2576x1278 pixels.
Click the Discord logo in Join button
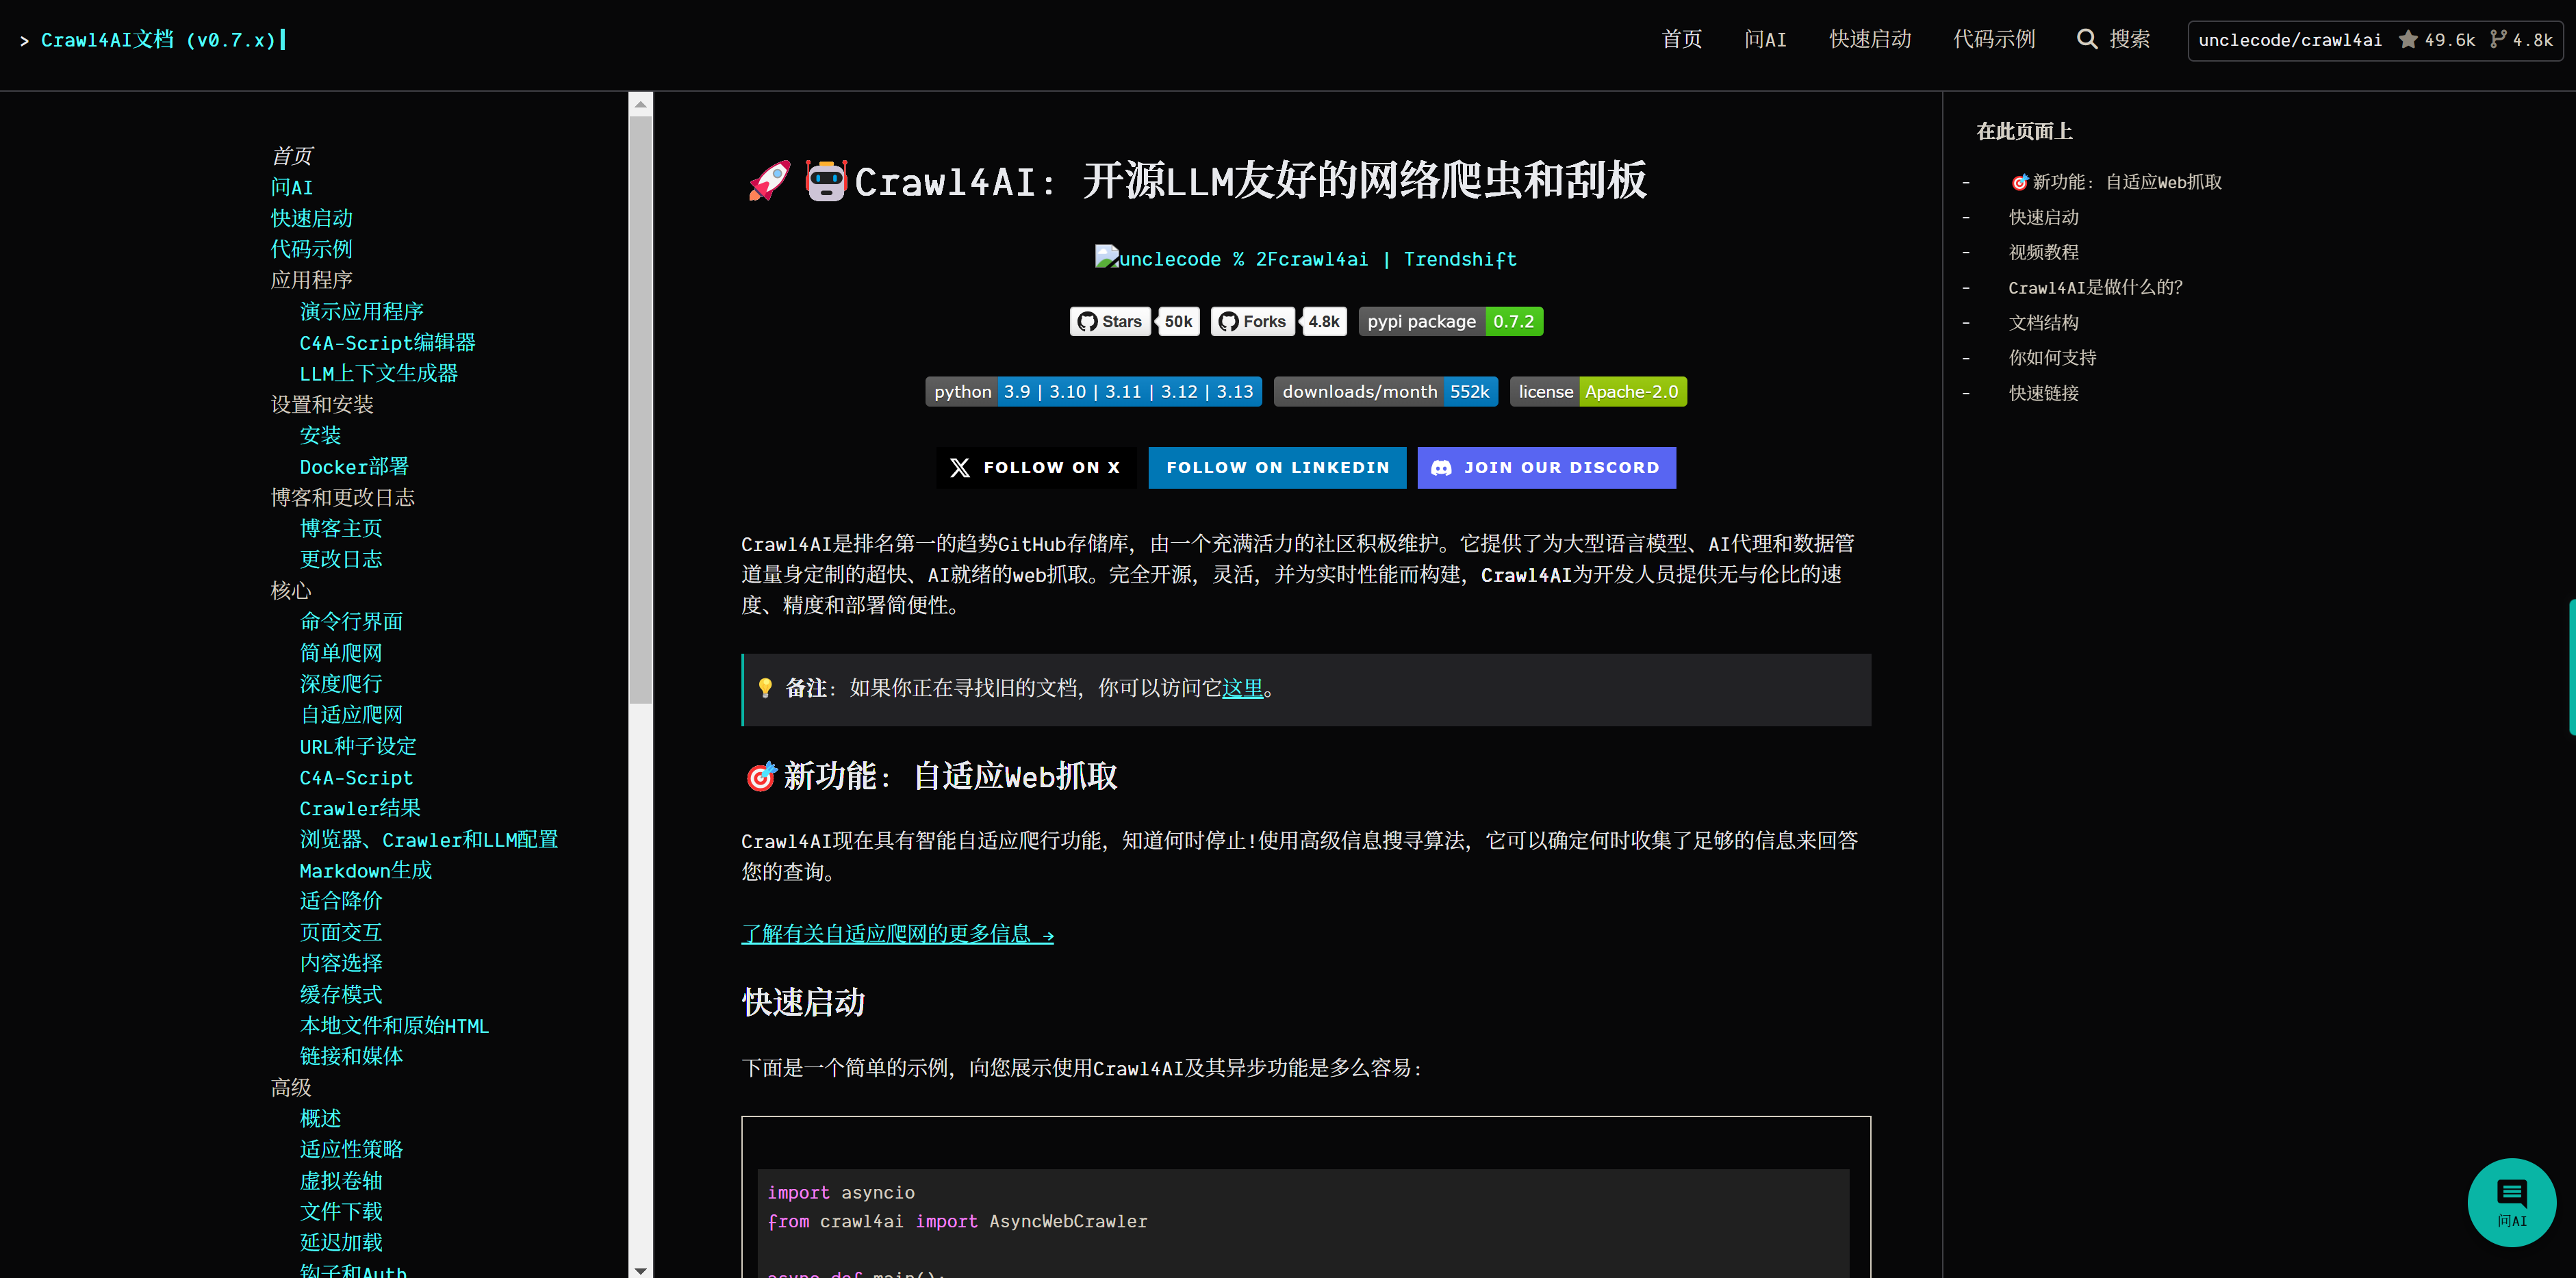click(1441, 467)
